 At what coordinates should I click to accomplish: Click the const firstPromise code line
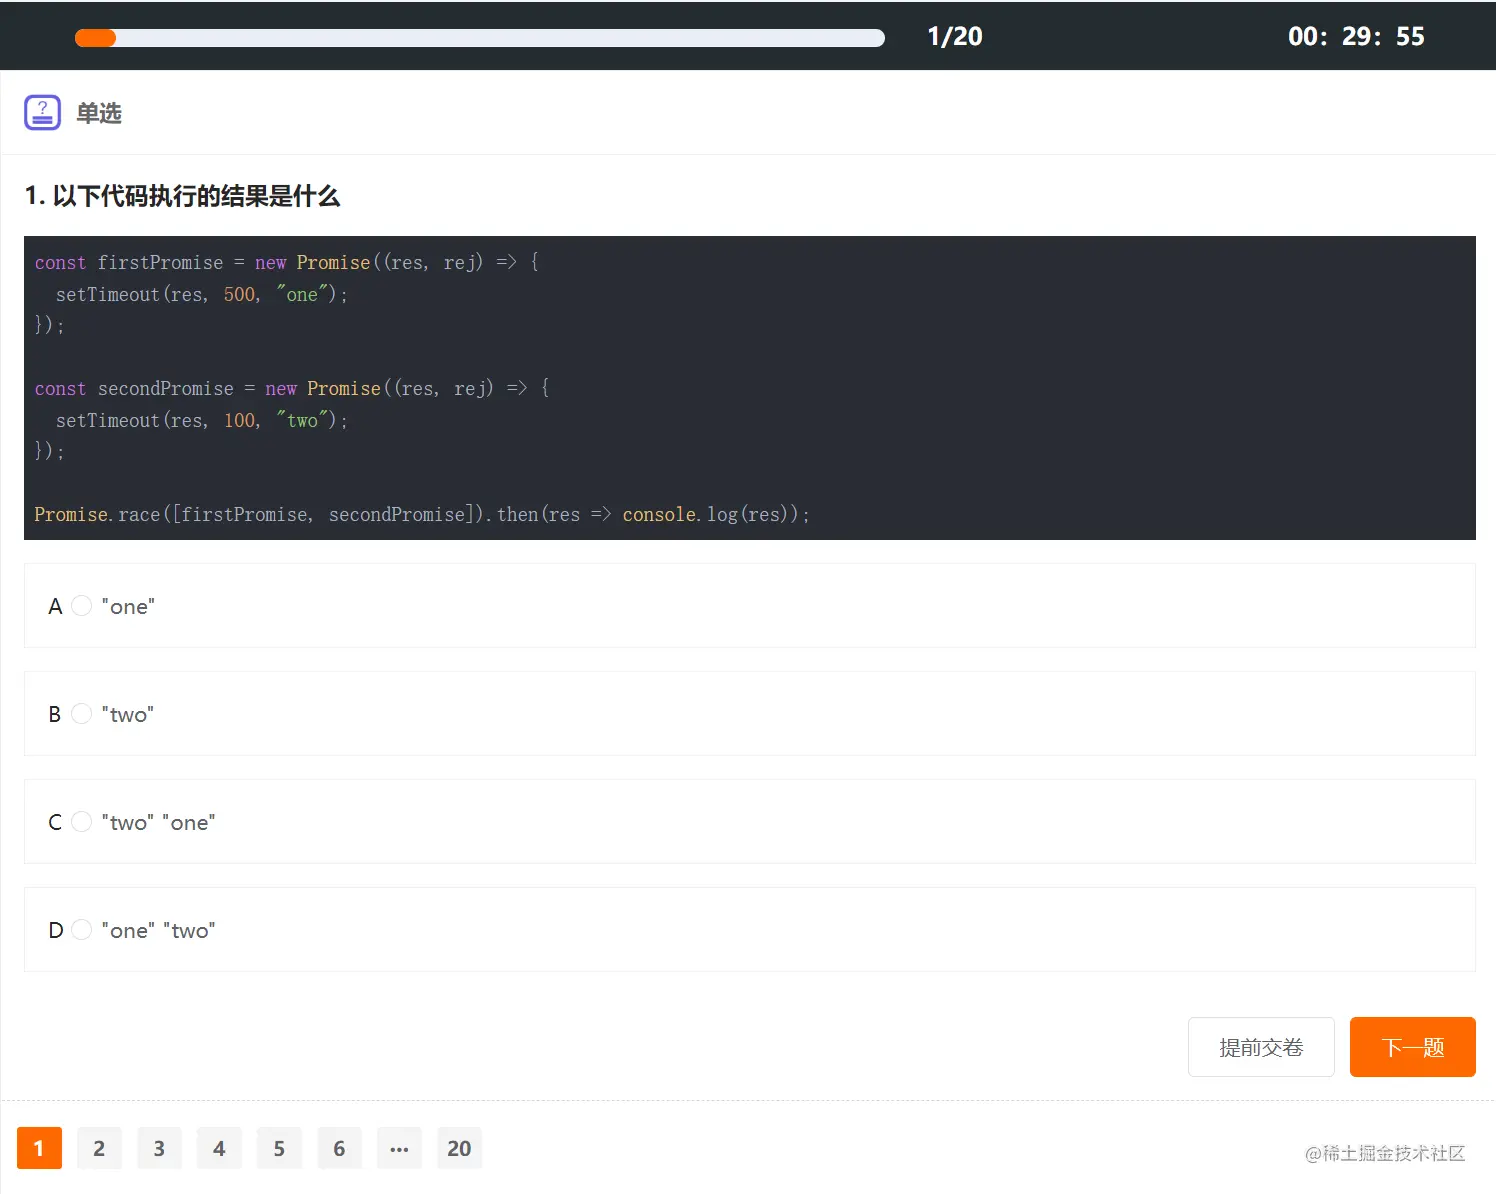click(x=287, y=262)
